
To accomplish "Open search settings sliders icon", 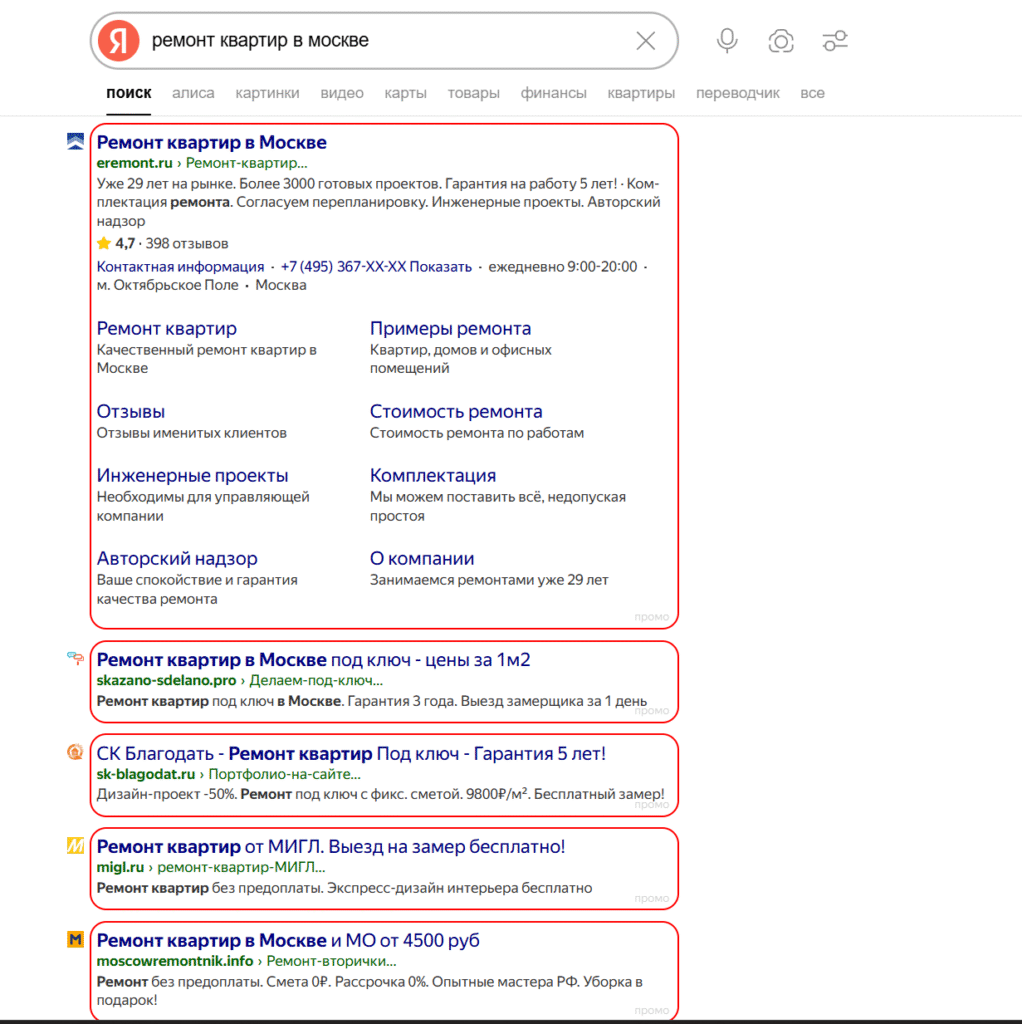I will pos(835,41).
